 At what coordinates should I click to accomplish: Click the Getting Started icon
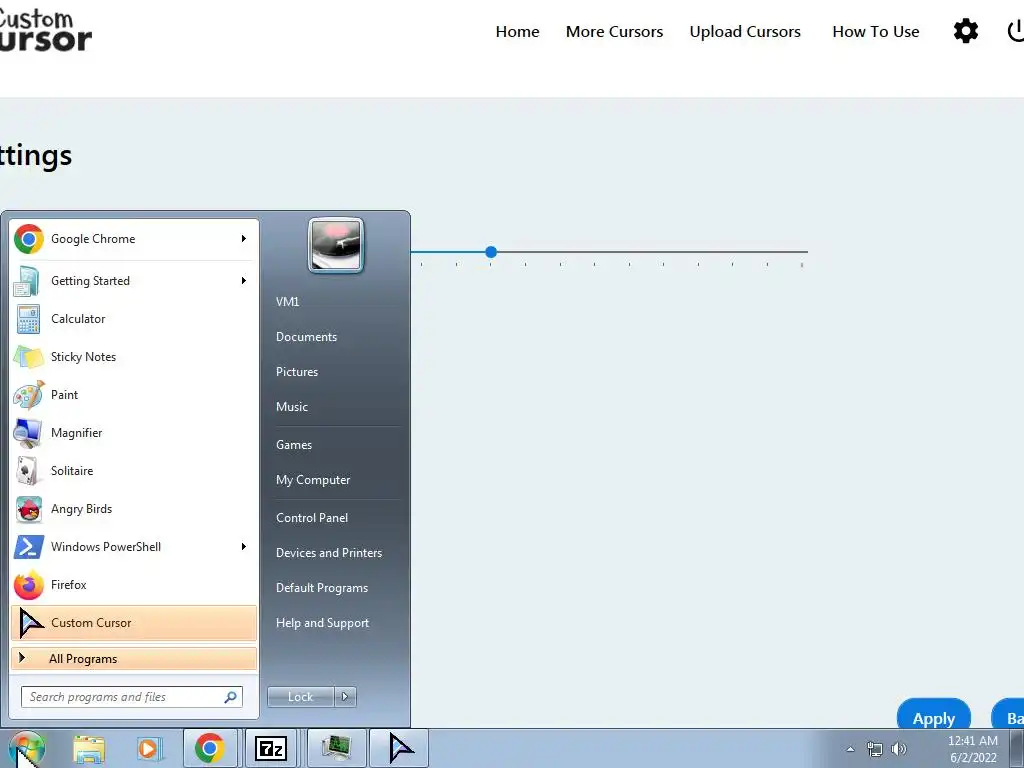pyautogui.click(x=27, y=281)
